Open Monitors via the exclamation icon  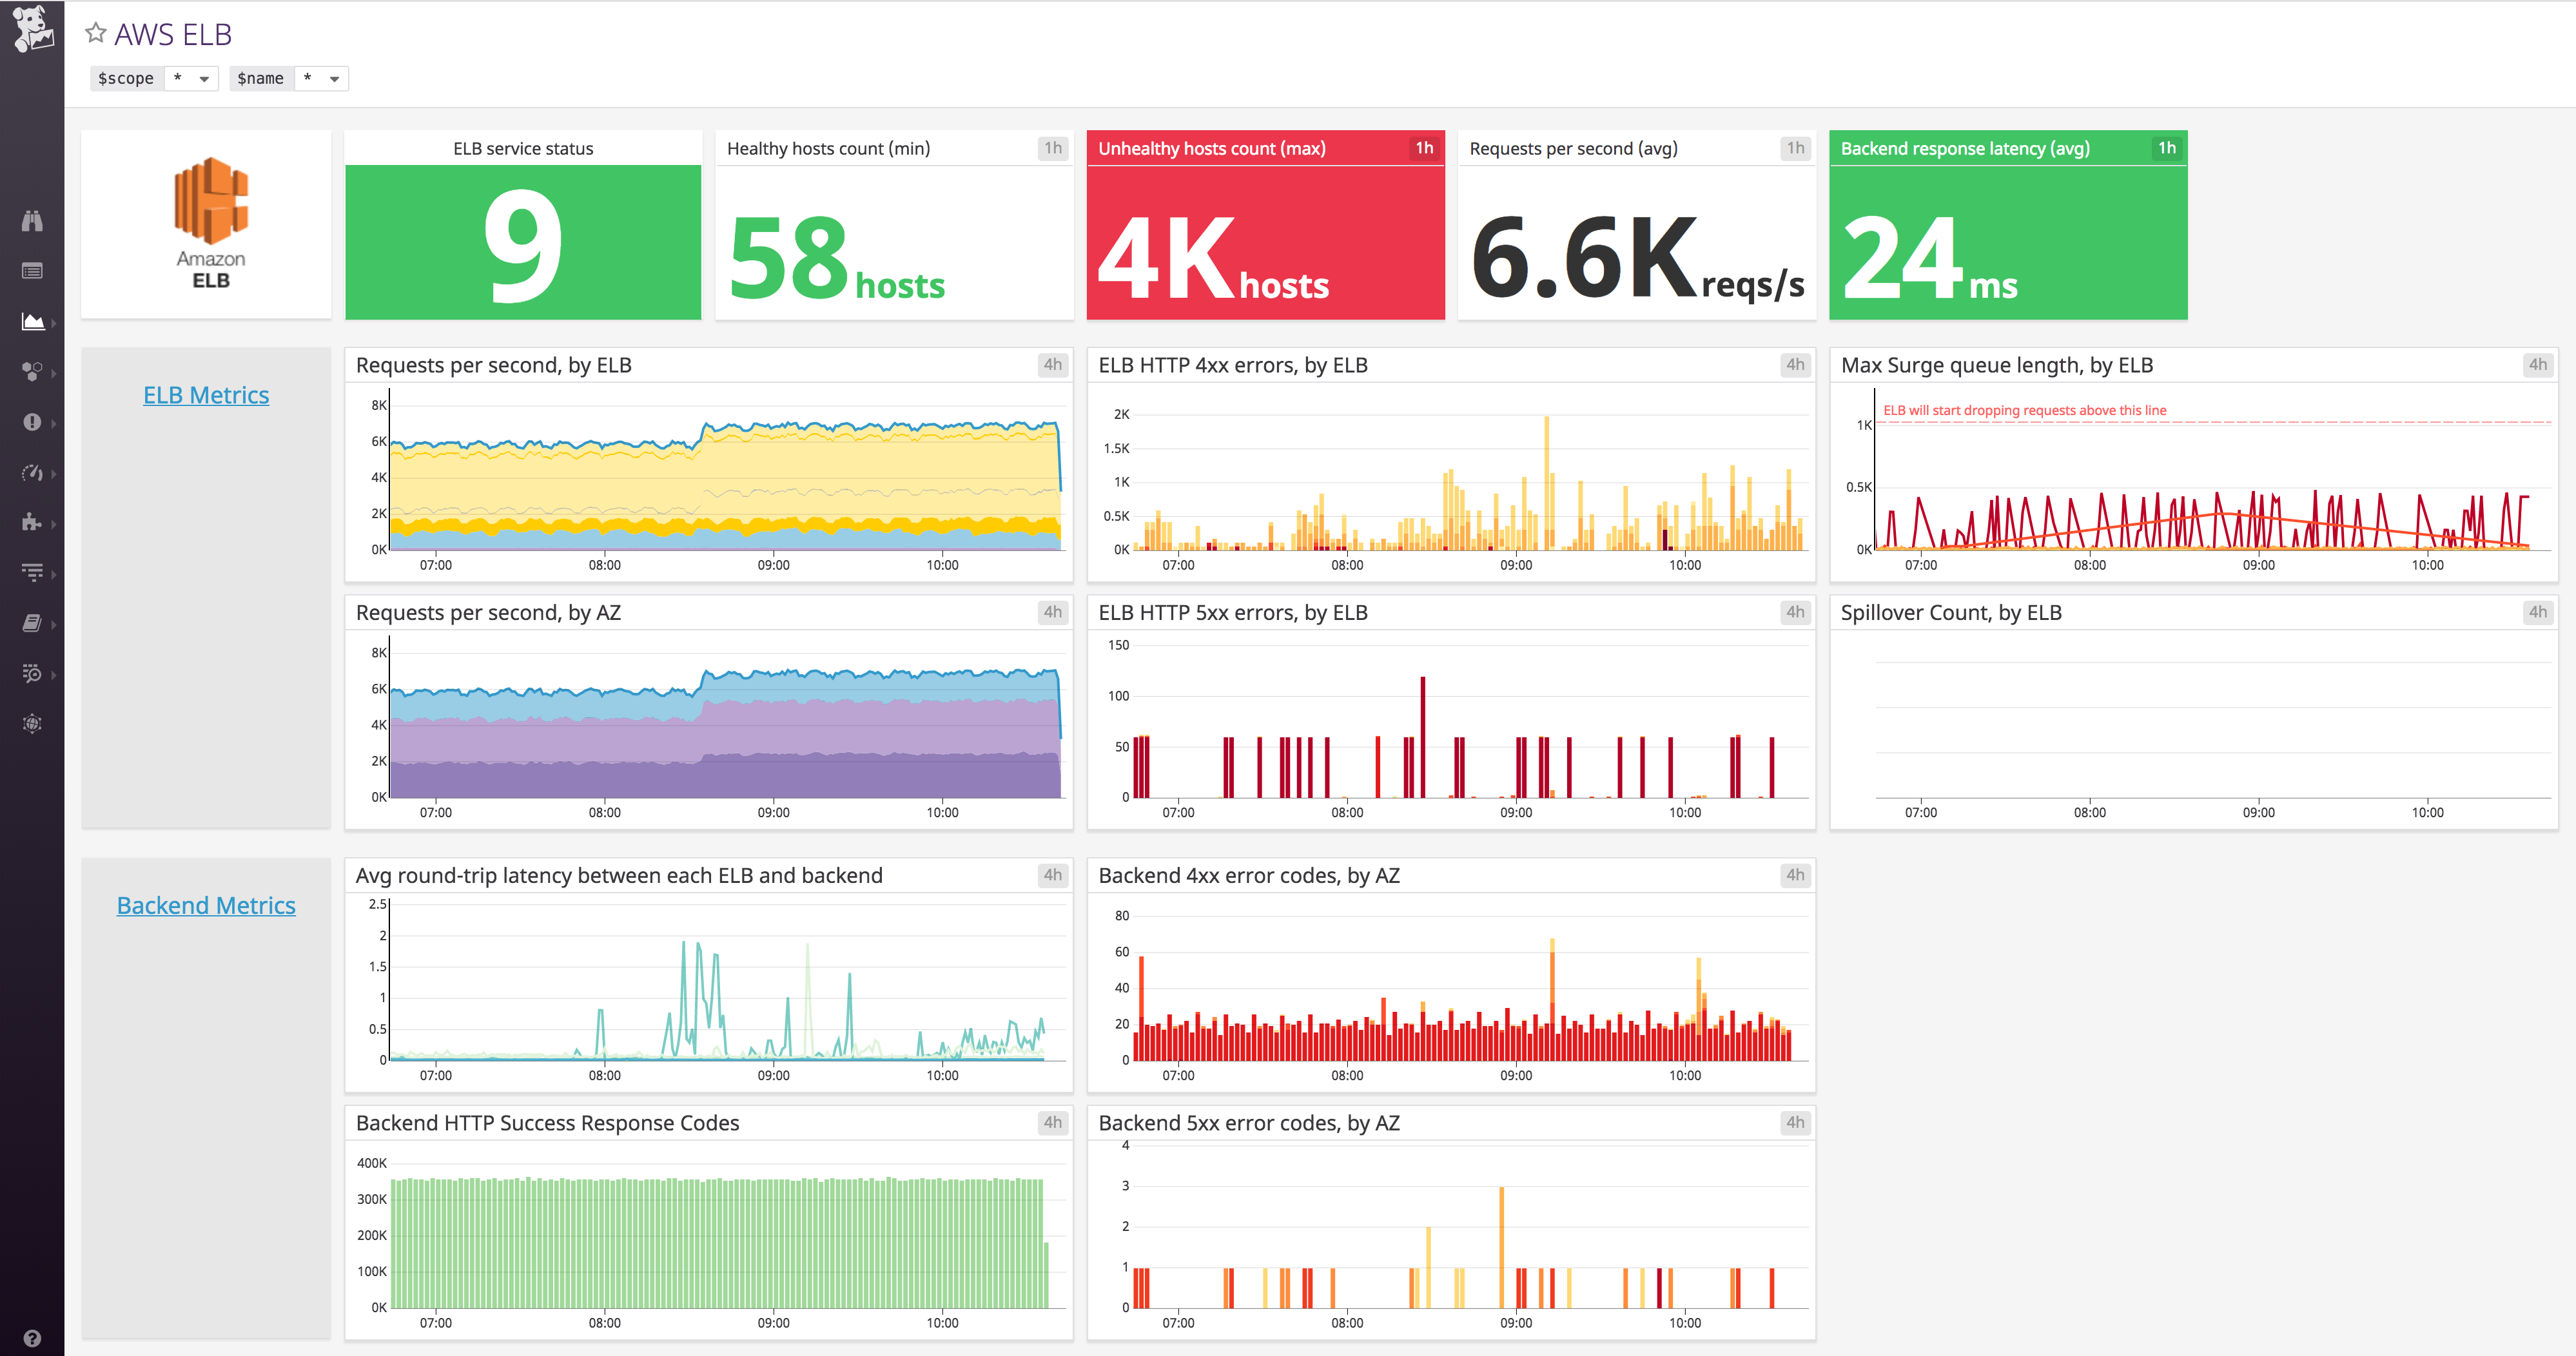[x=33, y=422]
